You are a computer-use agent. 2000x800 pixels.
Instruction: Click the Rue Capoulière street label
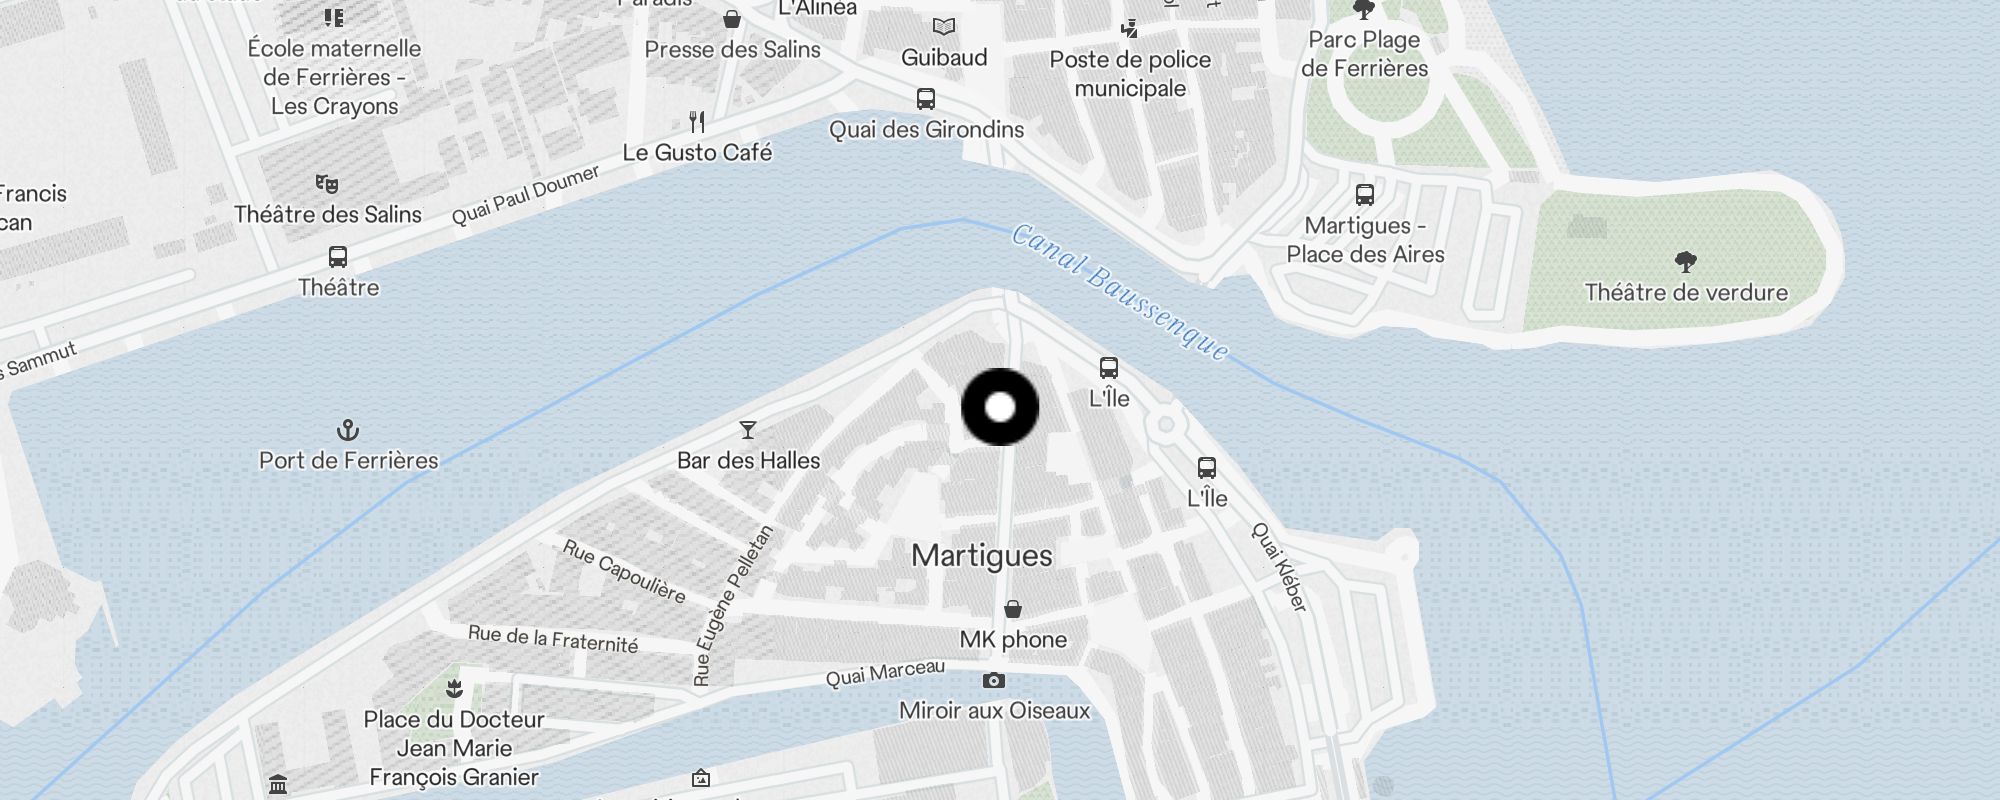coord(624,572)
